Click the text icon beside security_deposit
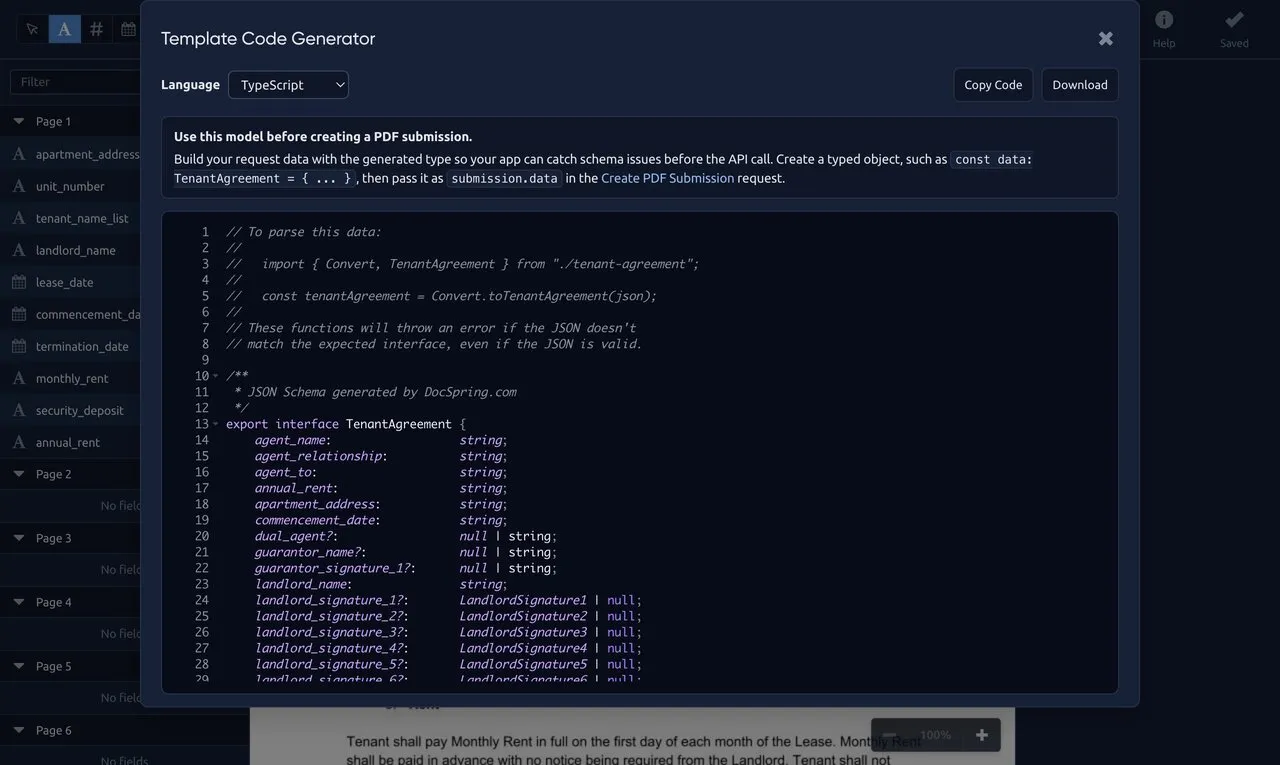 pos(19,410)
